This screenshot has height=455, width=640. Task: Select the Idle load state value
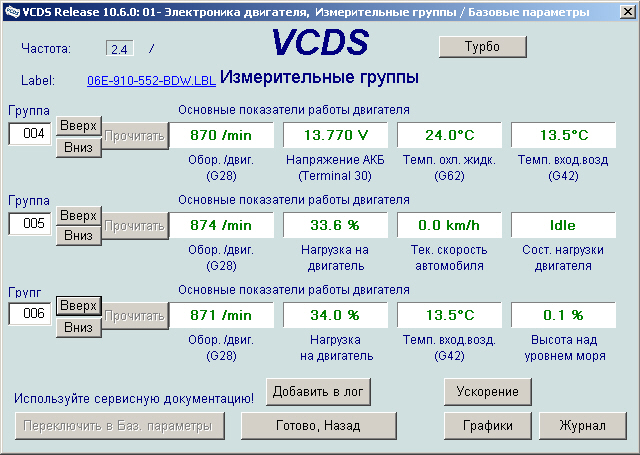point(563,225)
